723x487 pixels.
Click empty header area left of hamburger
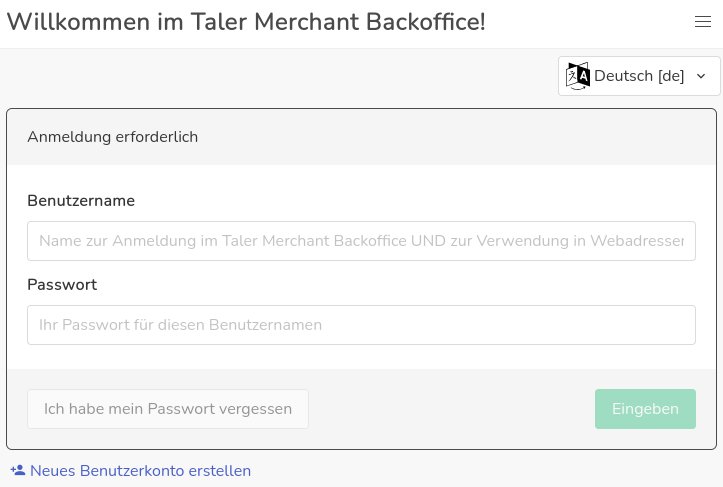click(590, 22)
